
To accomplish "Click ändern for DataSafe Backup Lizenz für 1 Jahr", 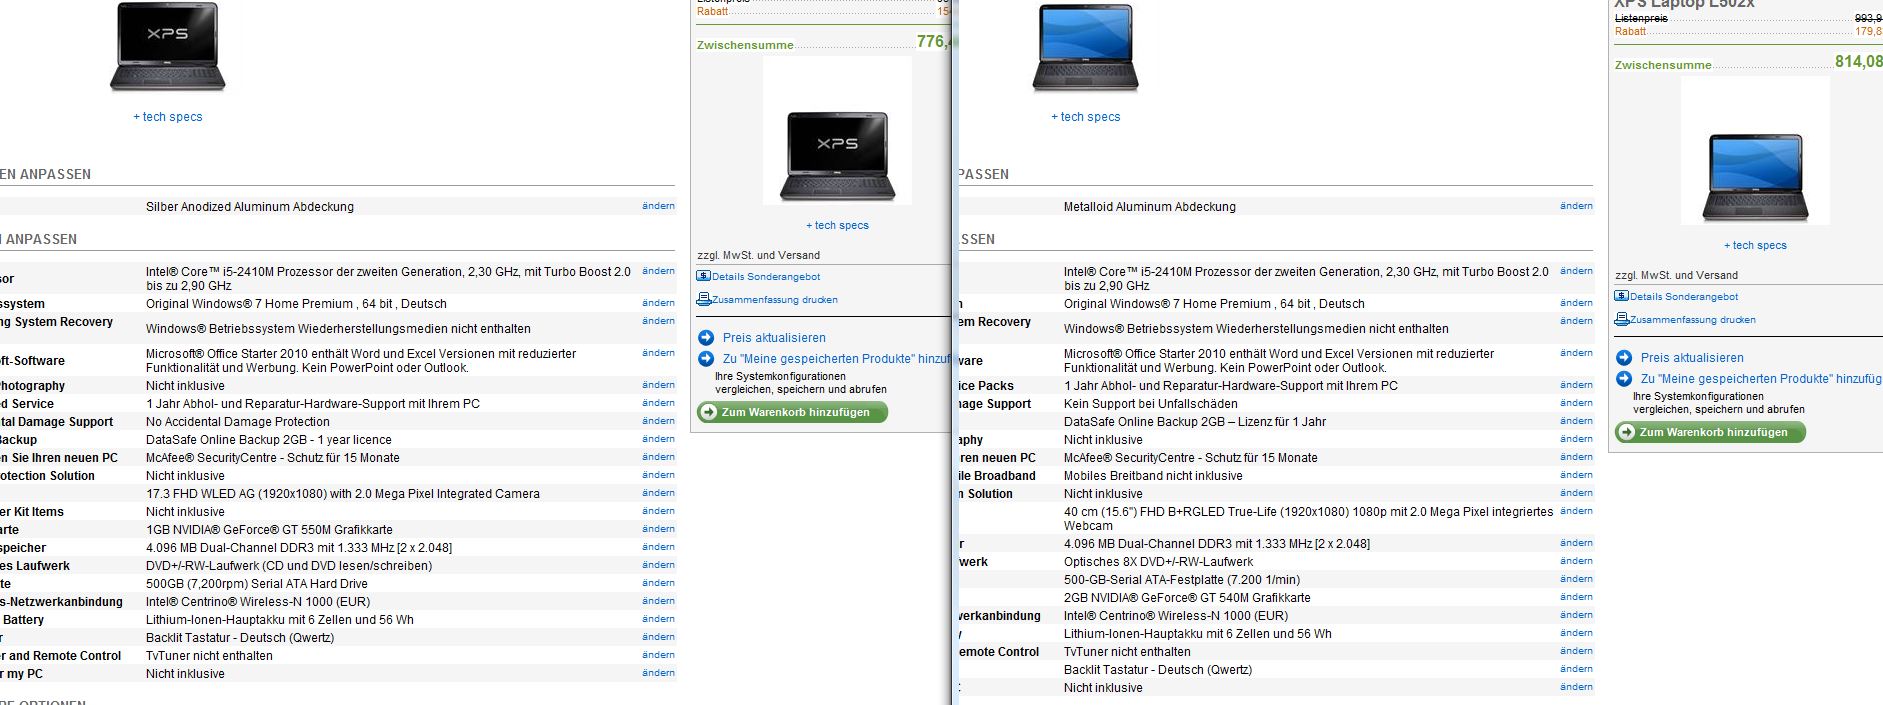I will [1576, 421].
